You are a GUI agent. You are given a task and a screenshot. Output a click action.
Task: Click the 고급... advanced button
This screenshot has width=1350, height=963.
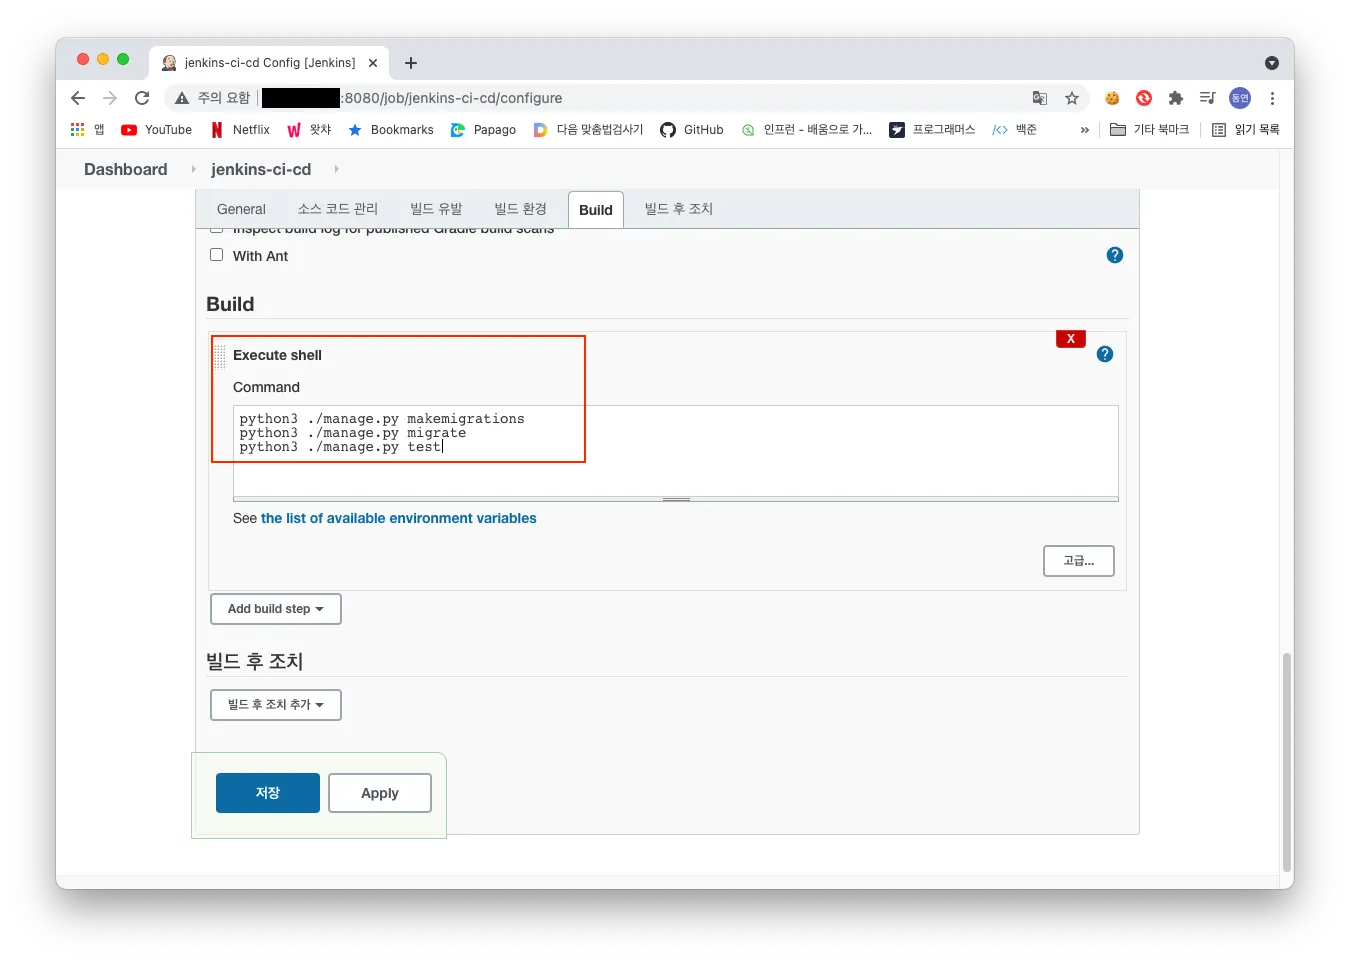tap(1079, 561)
